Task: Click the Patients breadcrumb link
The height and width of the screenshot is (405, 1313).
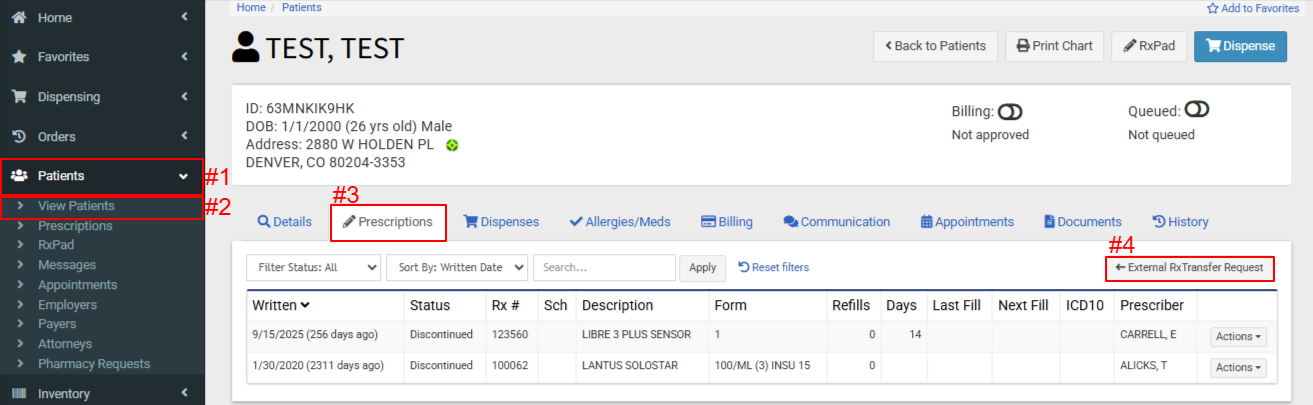Action: coord(302,7)
